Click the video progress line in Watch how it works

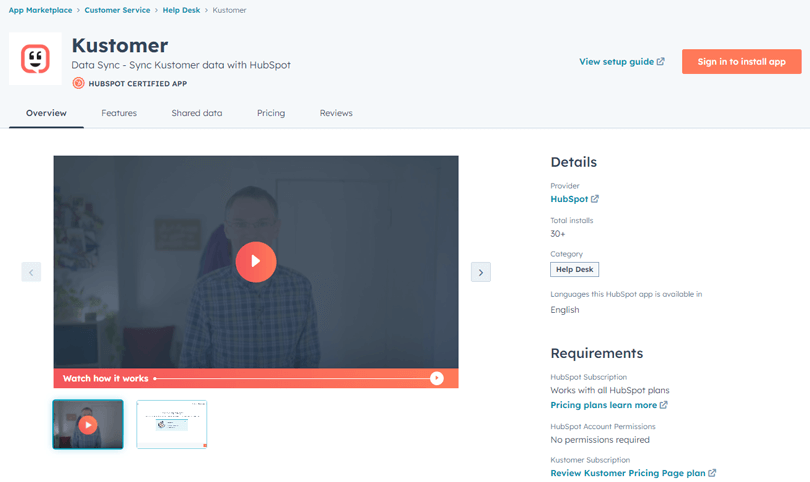292,378
